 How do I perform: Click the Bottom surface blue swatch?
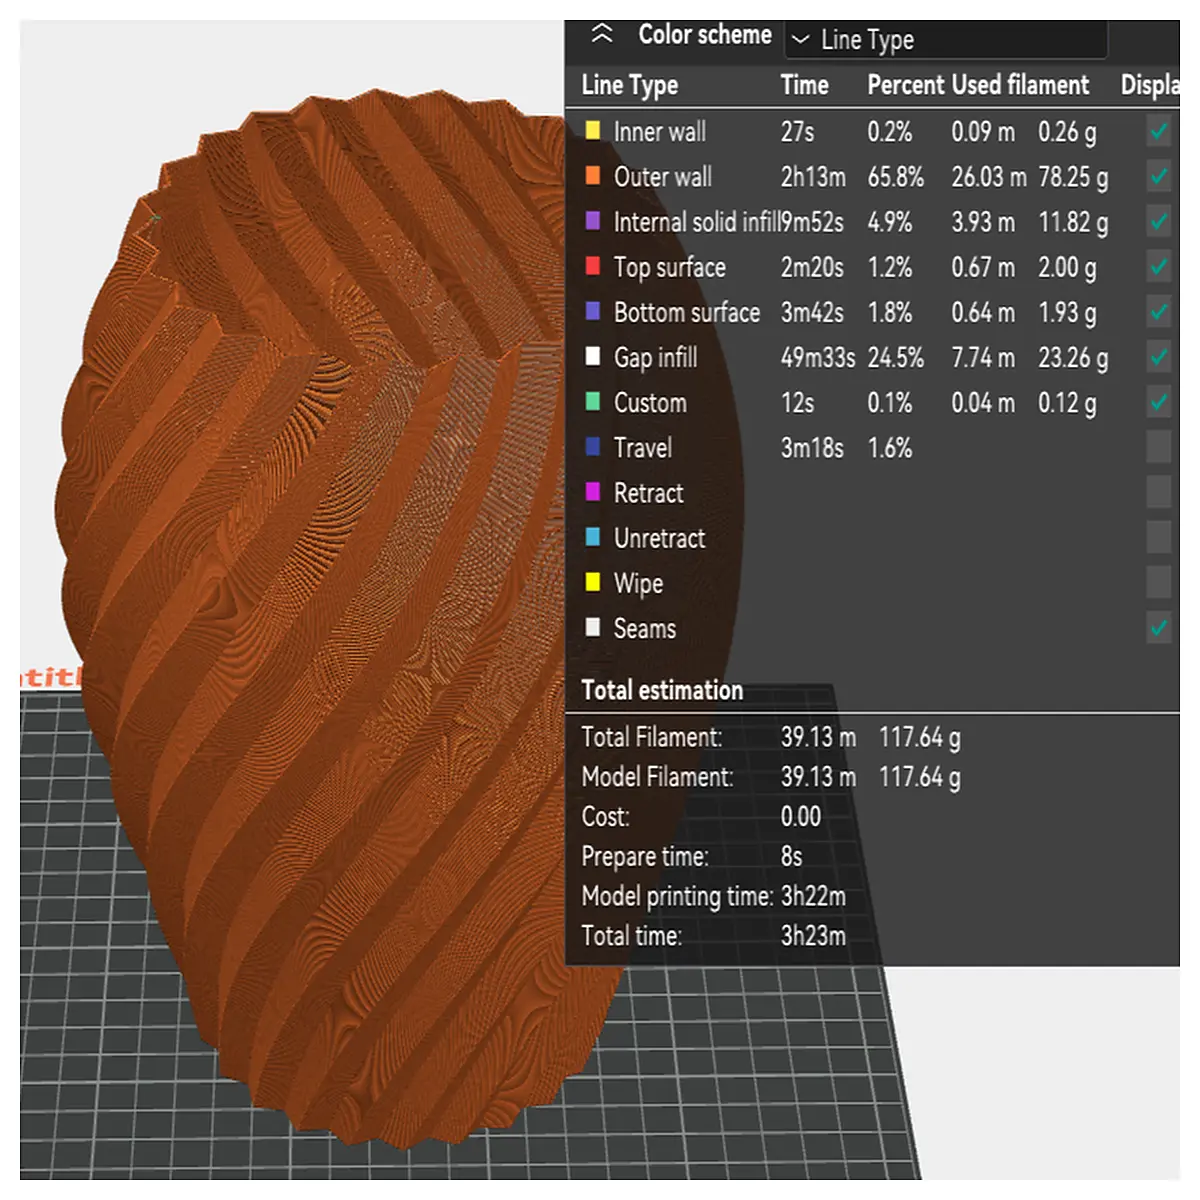[x=593, y=311]
